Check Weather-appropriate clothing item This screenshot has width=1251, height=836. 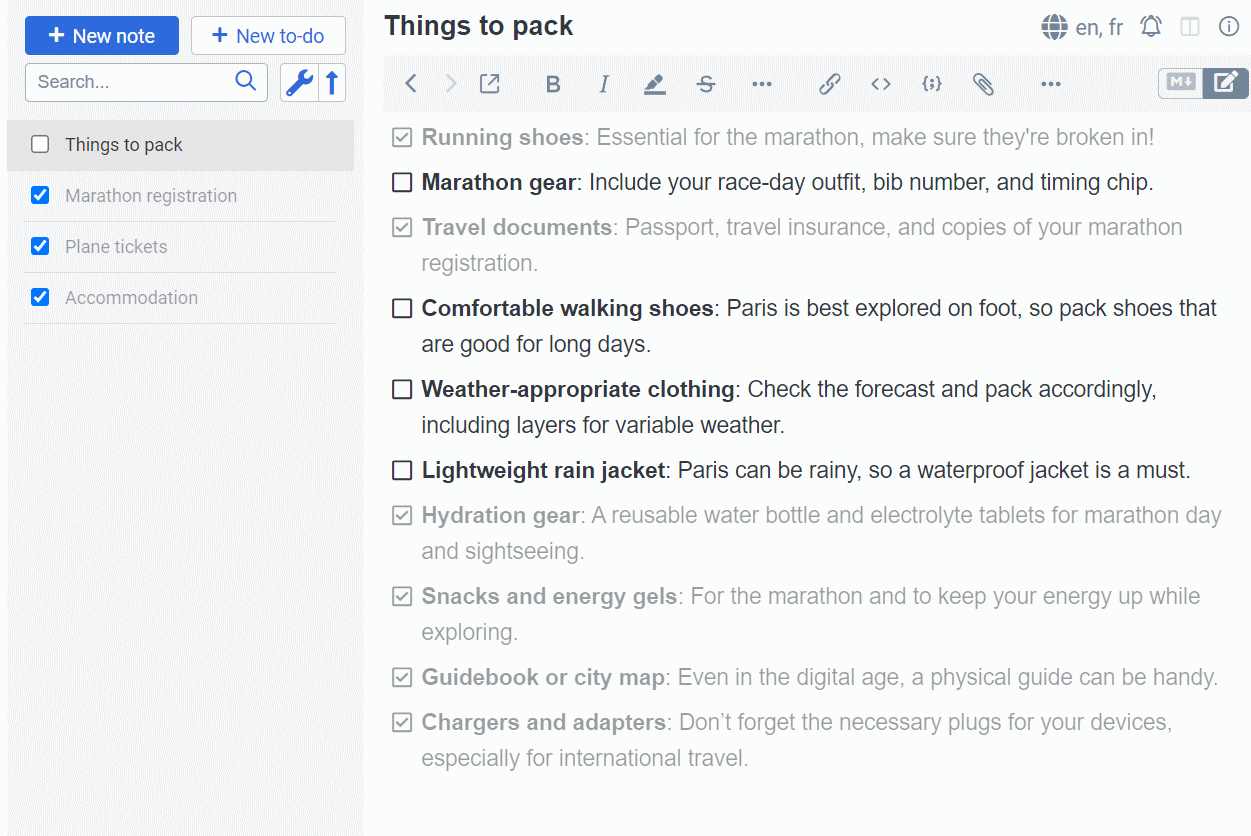point(402,390)
